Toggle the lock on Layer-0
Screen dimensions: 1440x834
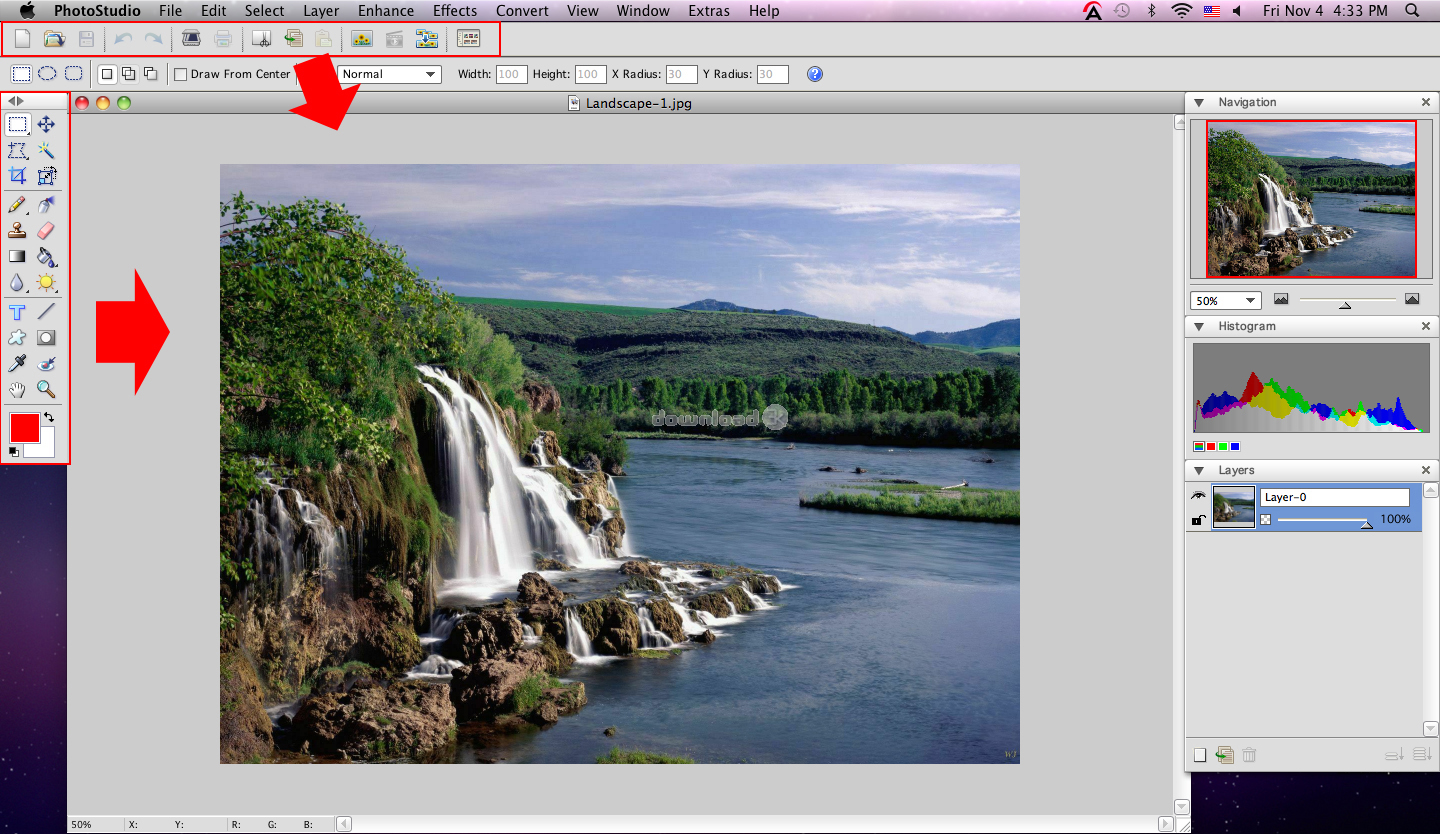(x=1198, y=520)
